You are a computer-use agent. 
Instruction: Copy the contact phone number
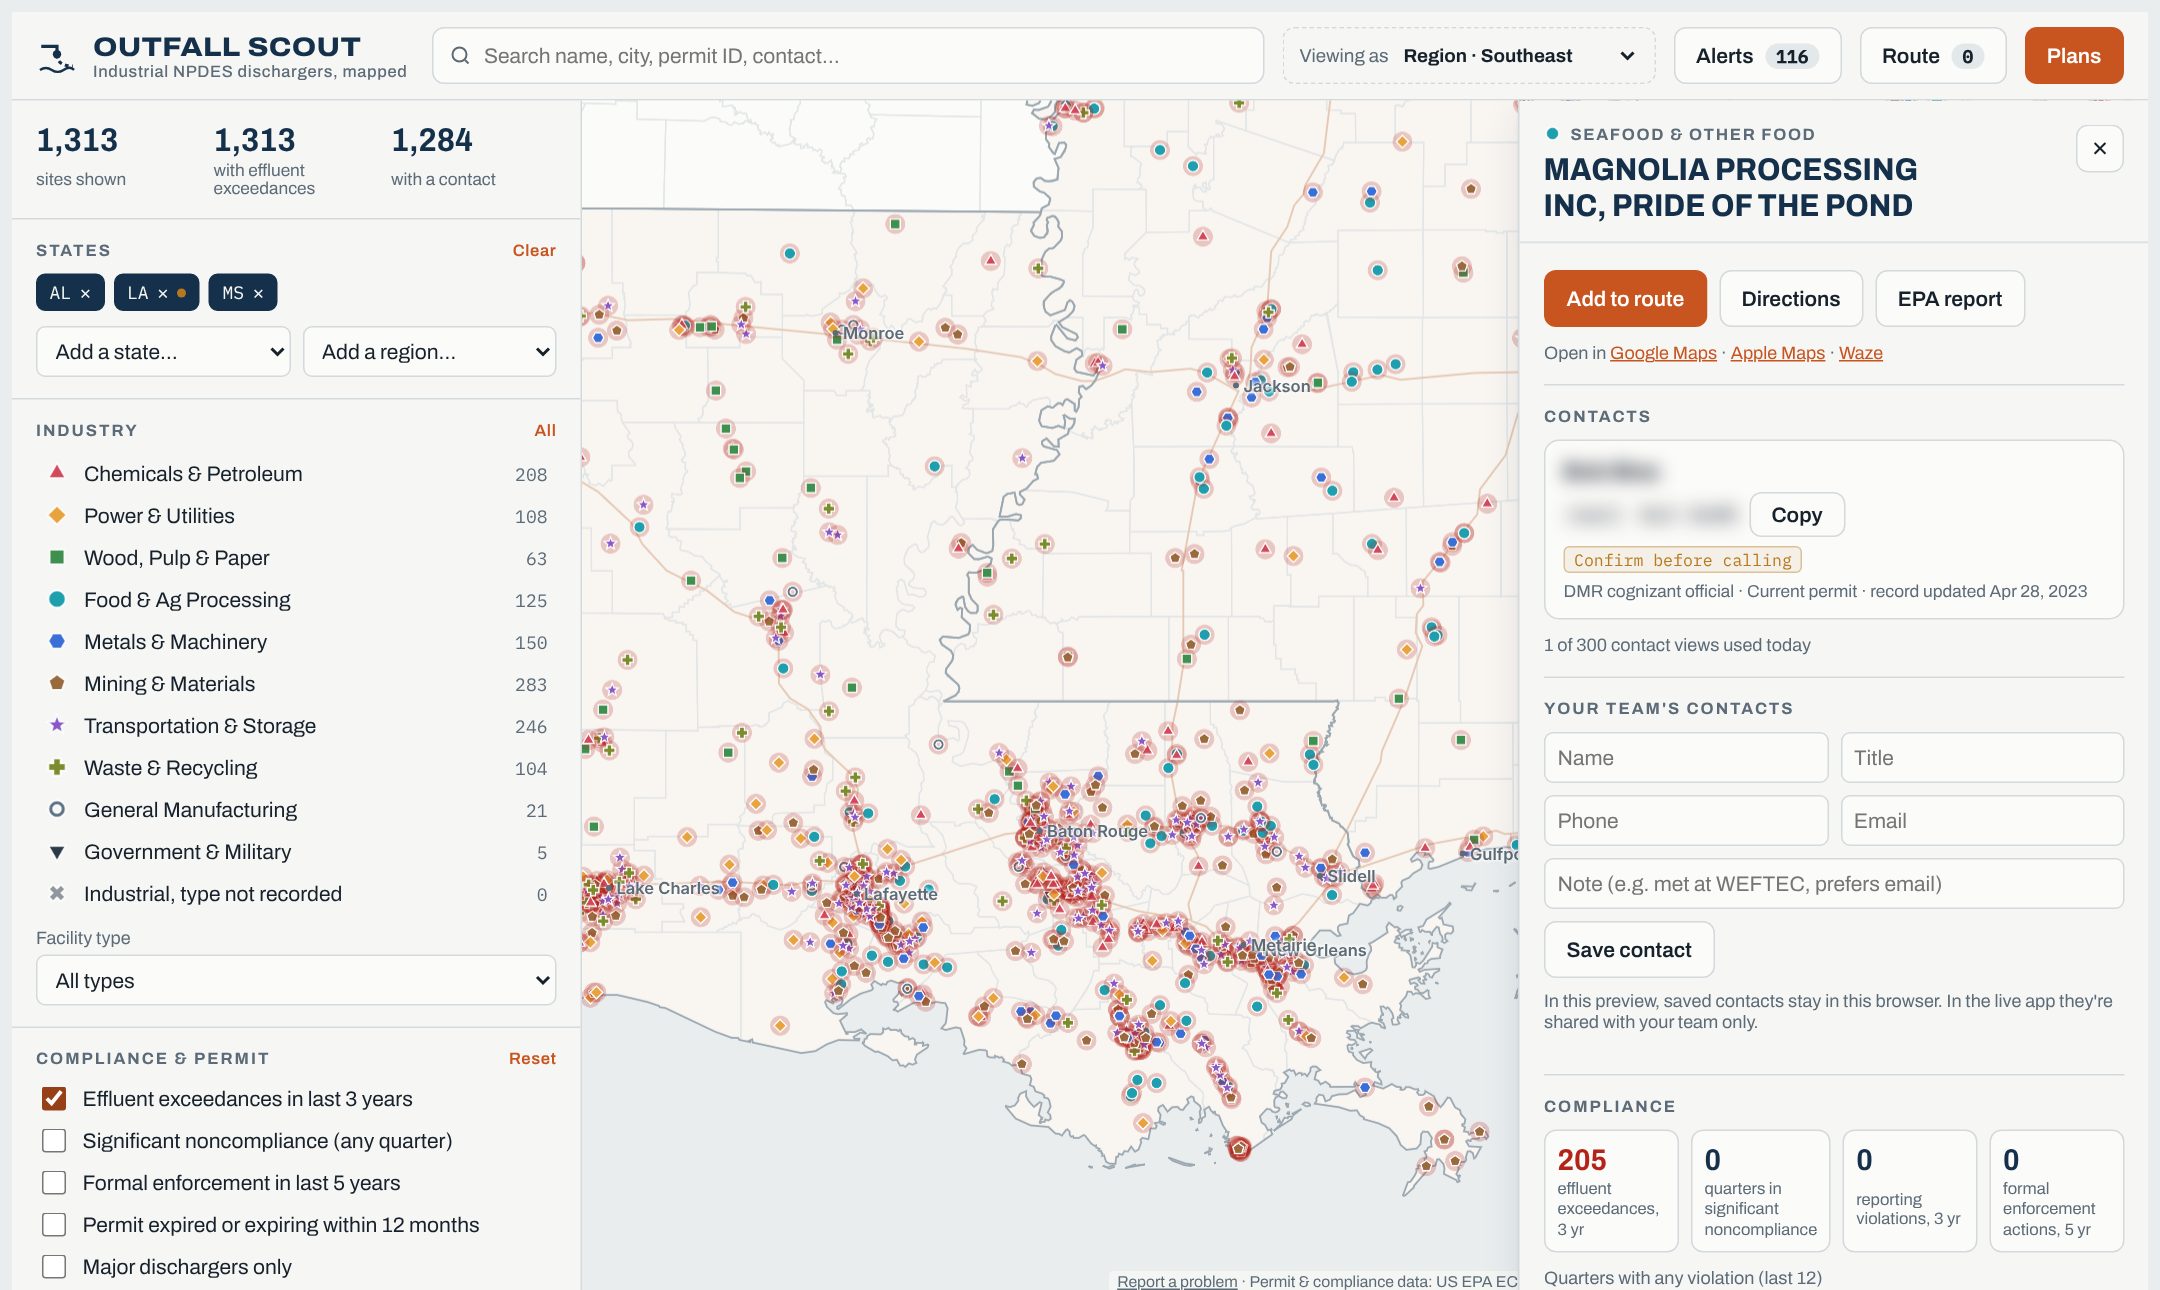[1797, 515]
